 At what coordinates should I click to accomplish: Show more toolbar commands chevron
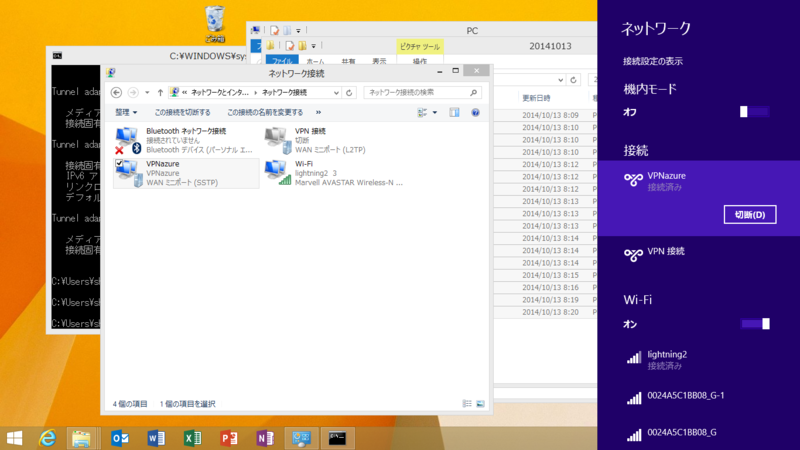318,112
